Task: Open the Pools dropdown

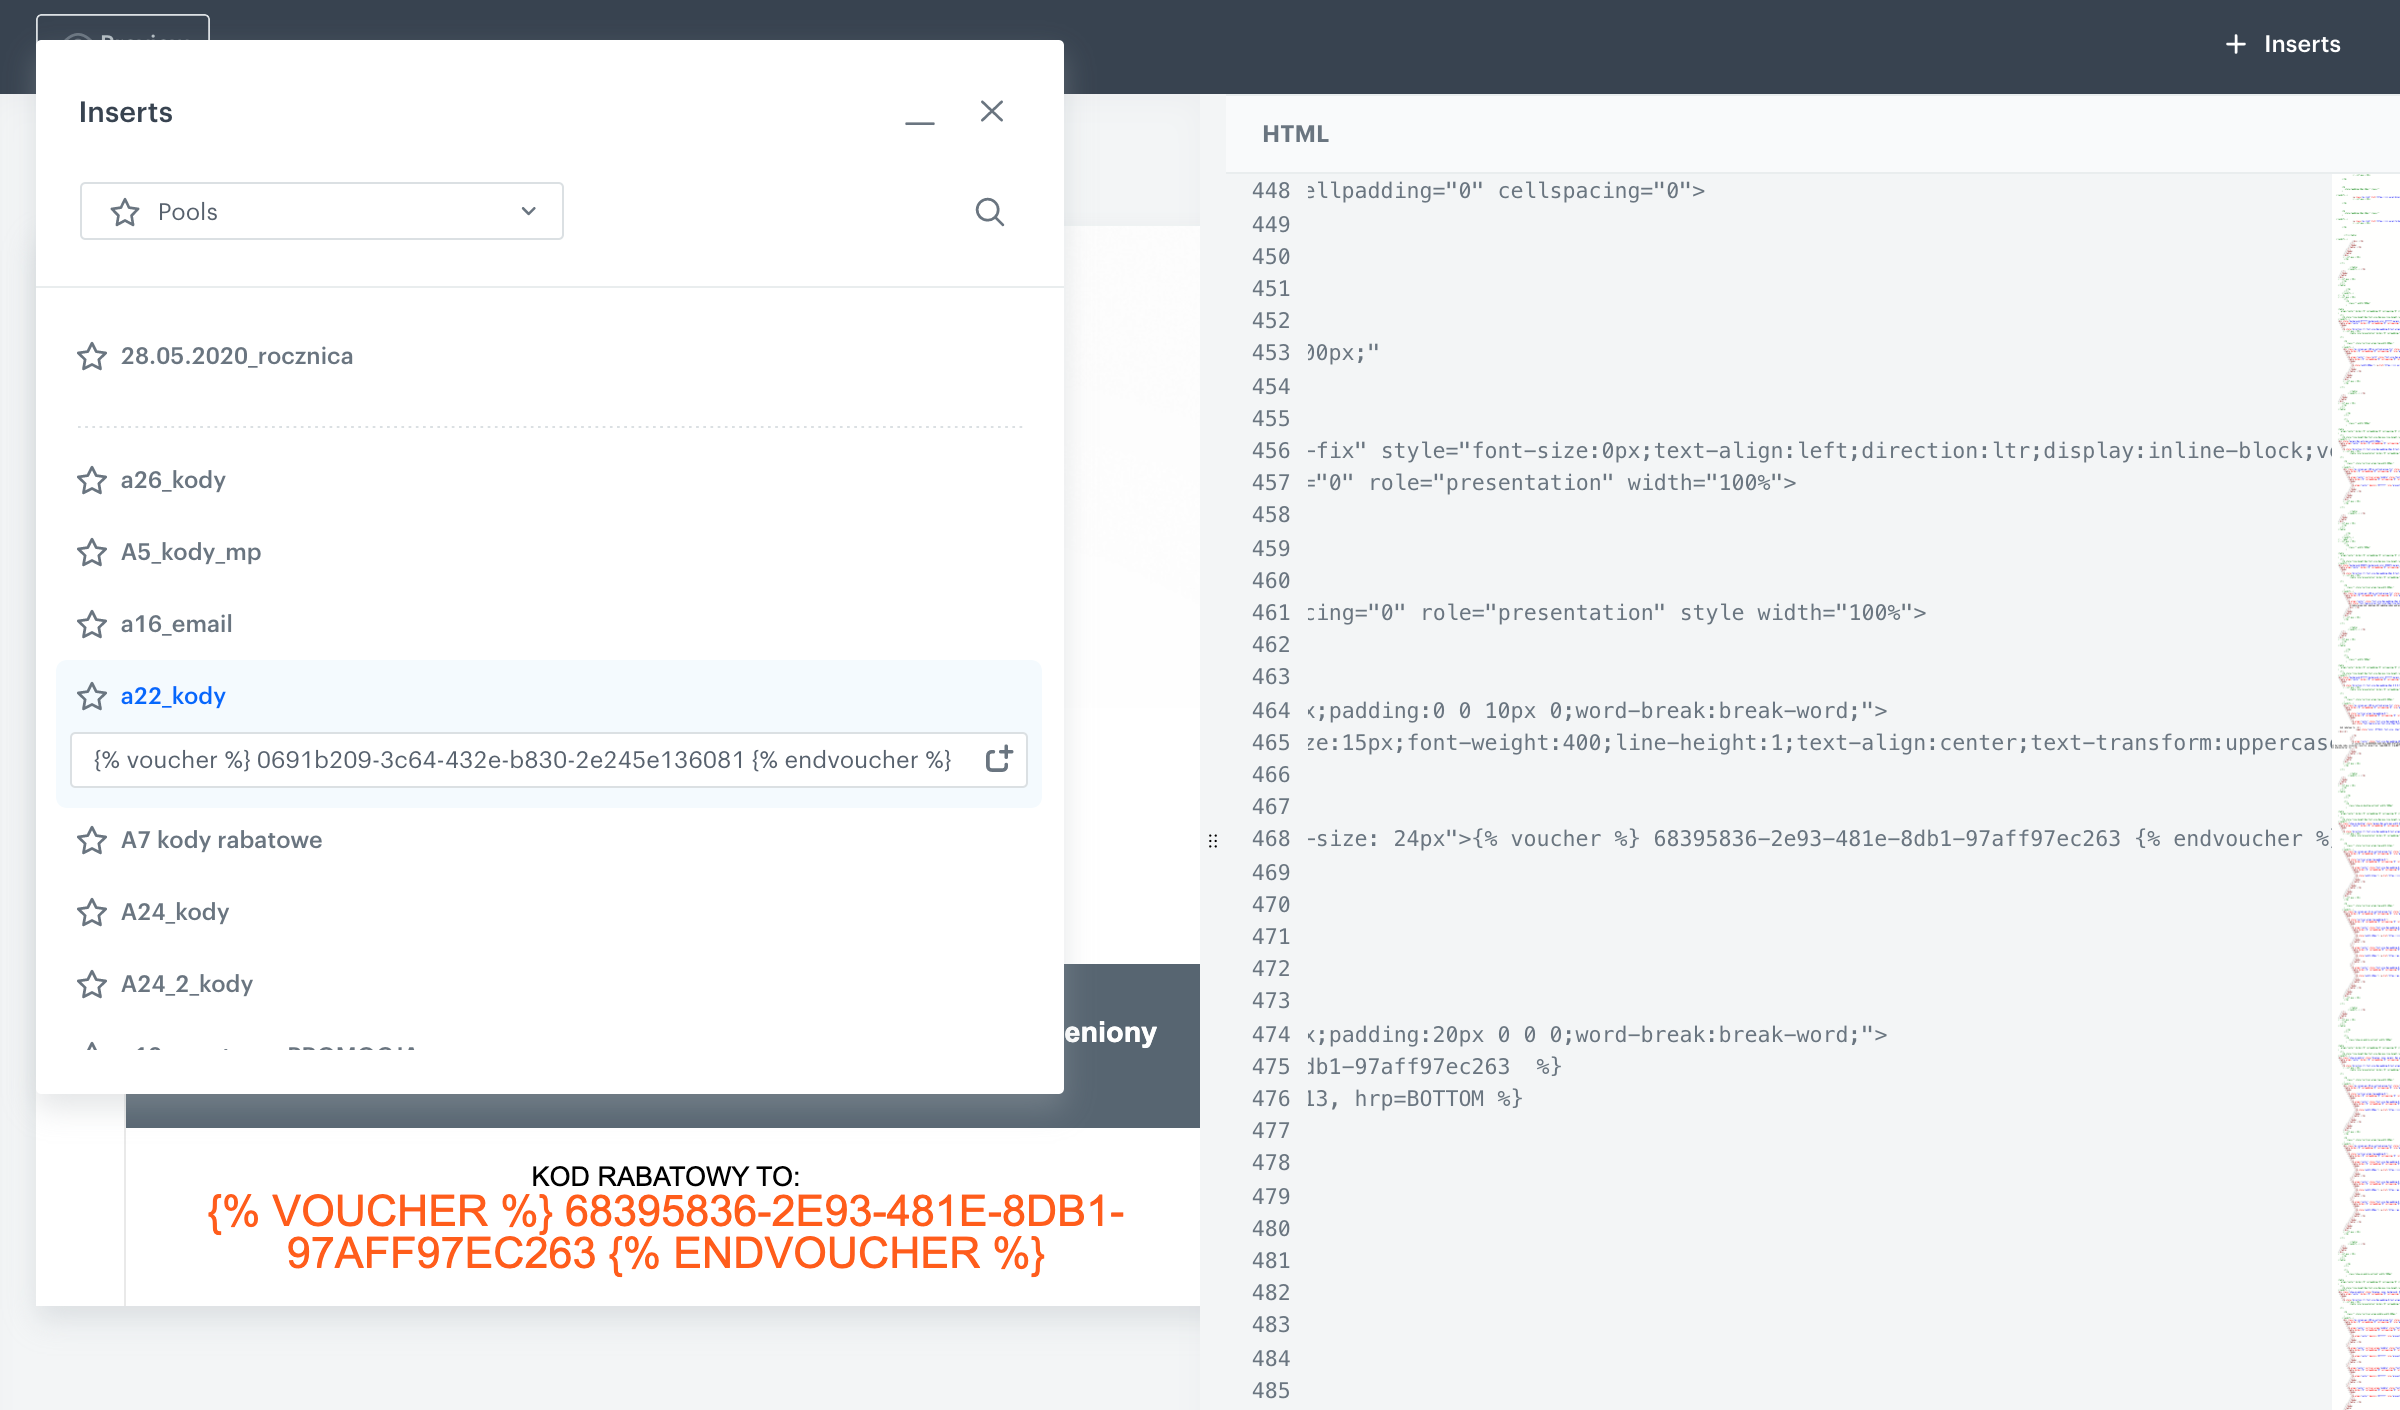Action: coord(320,212)
